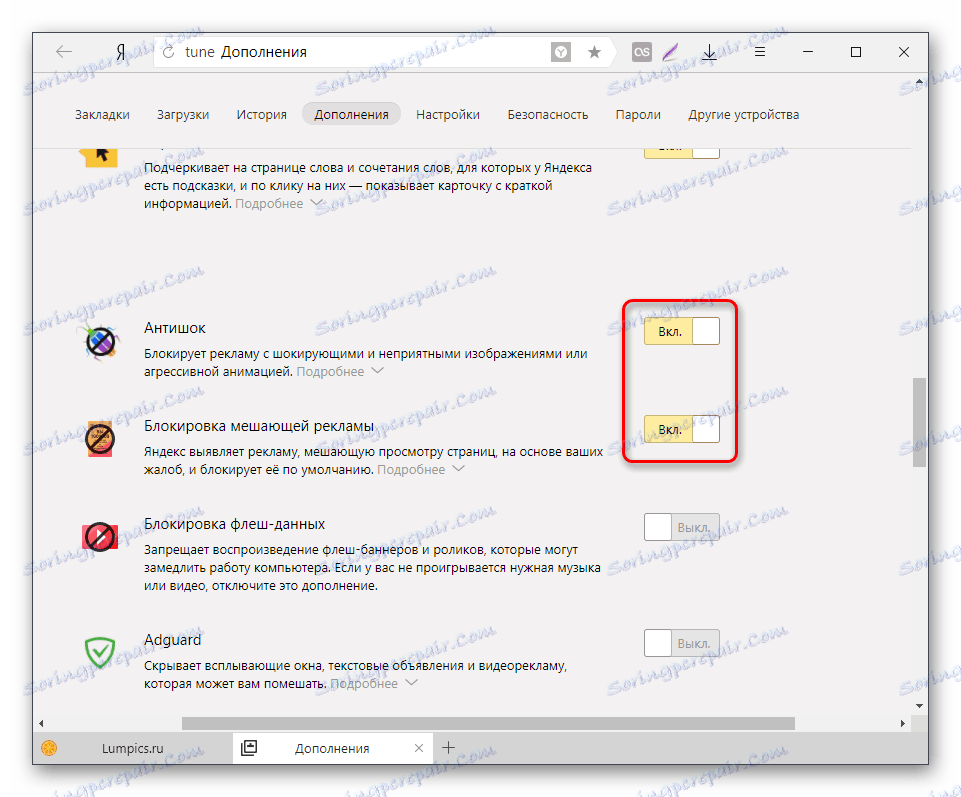Open a new tab with the plus icon
Viewport: 961px width, 797px height.
[449, 747]
